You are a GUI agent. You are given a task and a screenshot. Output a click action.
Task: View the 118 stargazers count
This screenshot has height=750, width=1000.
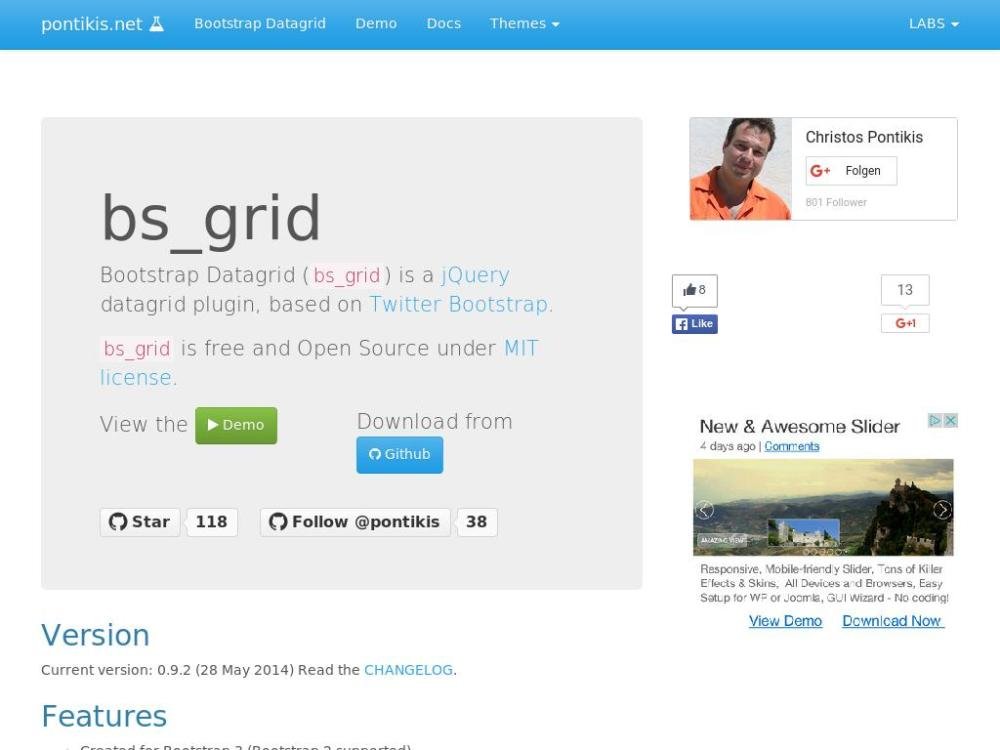pyautogui.click(x=211, y=522)
